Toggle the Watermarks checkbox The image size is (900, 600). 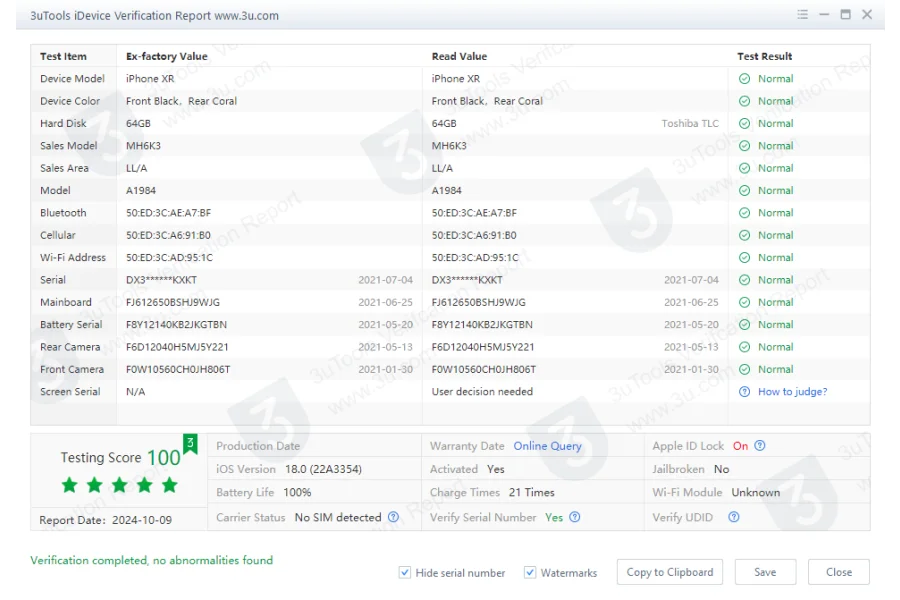point(530,572)
